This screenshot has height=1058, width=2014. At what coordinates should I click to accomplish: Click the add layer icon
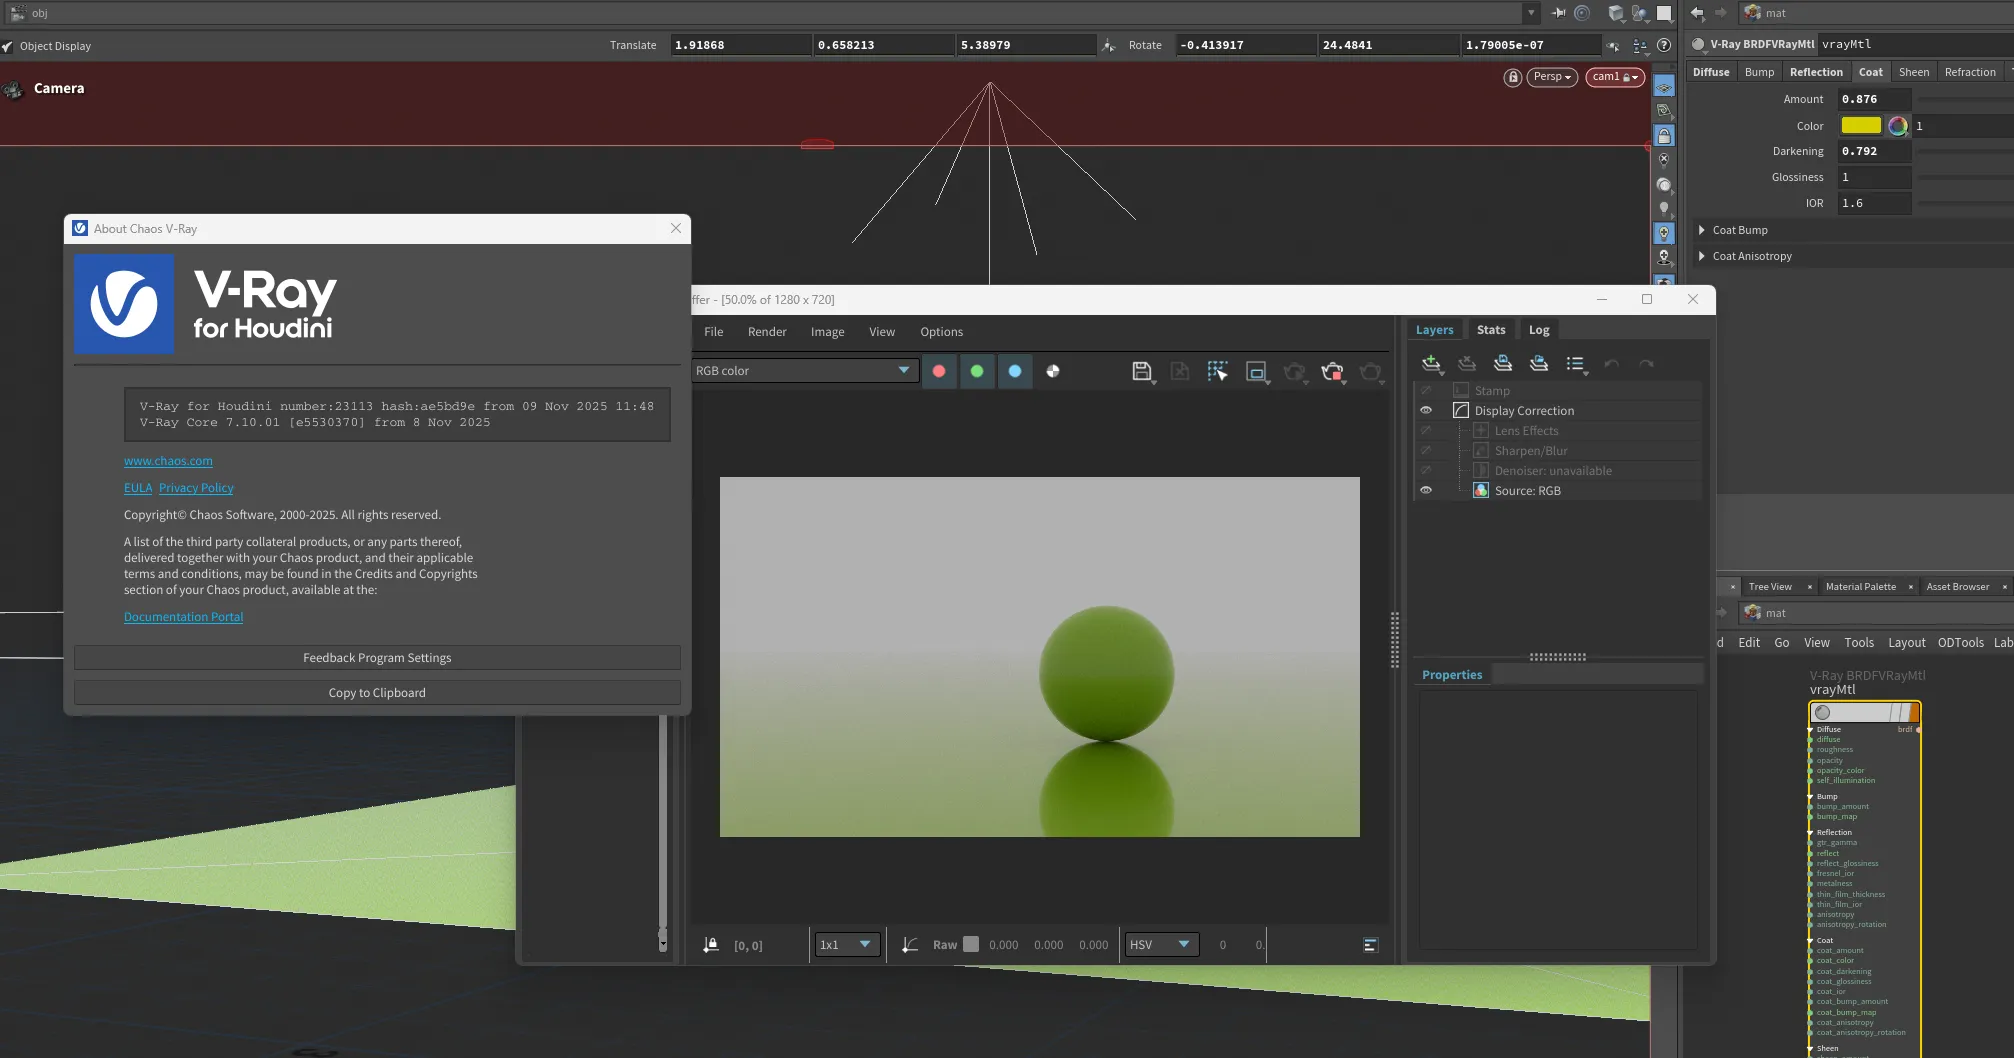(1431, 364)
